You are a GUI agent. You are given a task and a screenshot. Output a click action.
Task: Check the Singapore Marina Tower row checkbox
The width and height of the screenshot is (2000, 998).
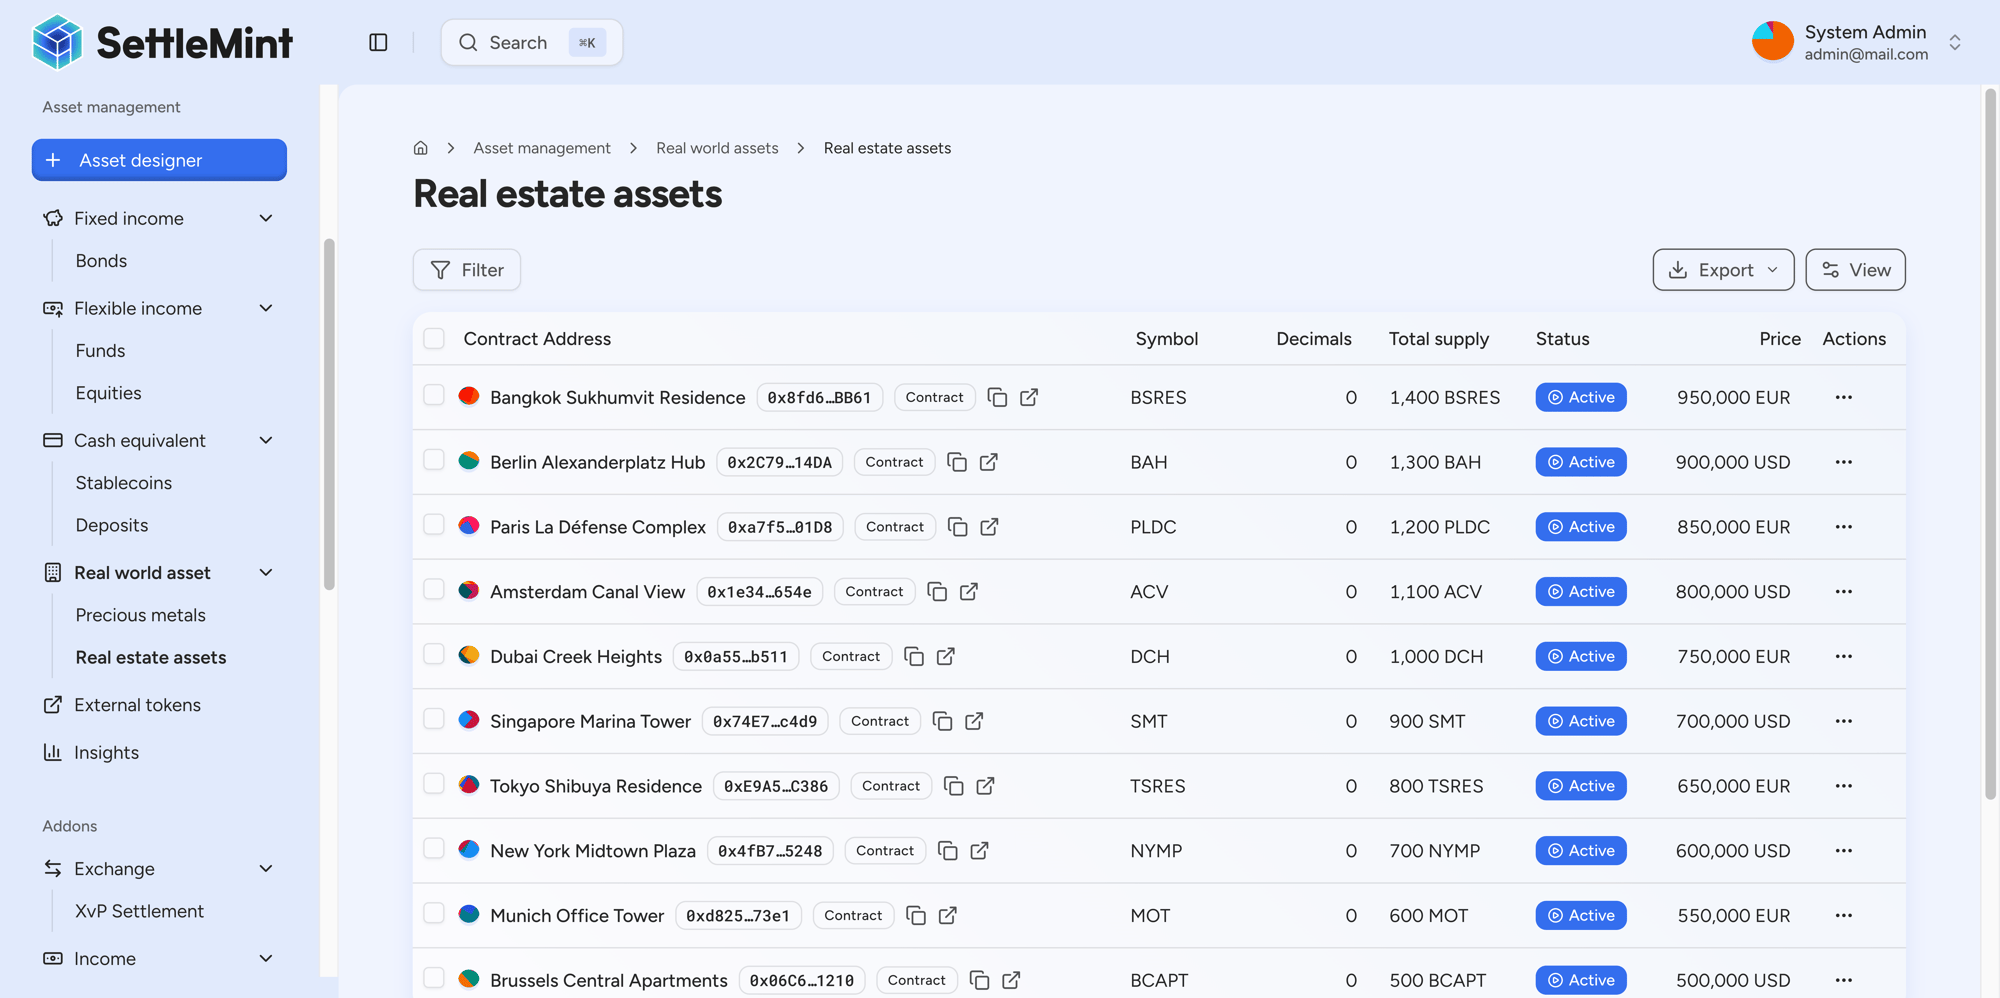click(x=433, y=721)
